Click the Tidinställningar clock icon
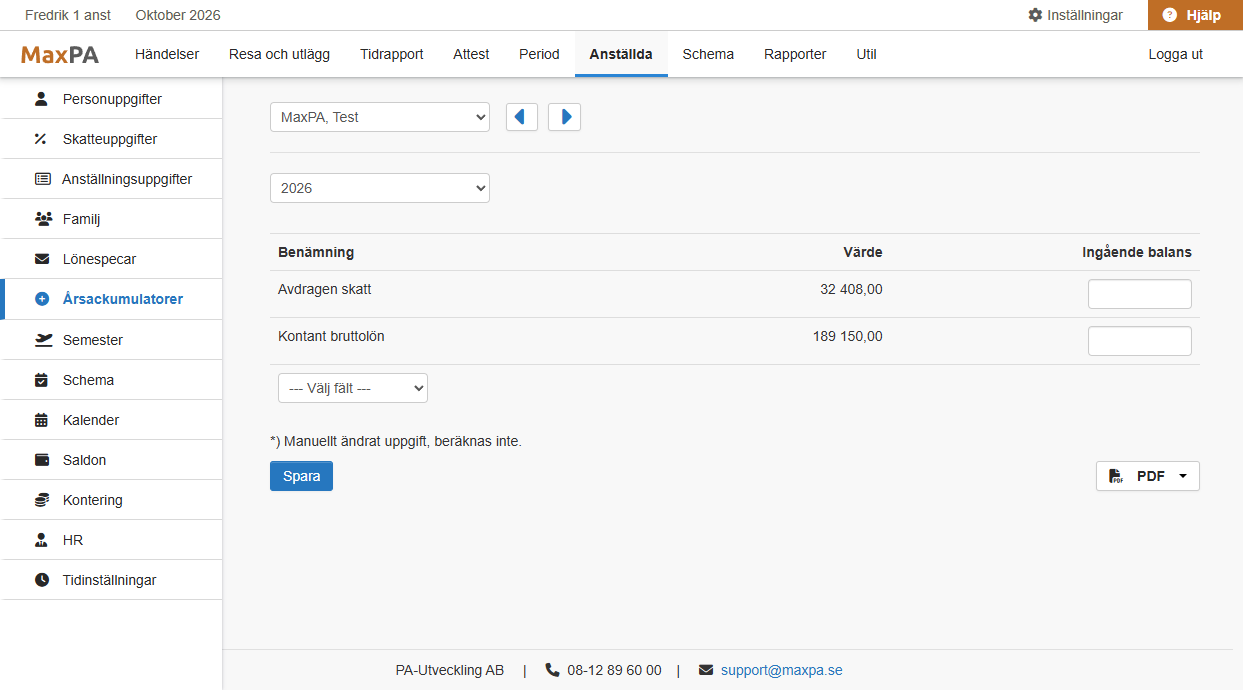The width and height of the screenshot is (1243, 690). tap(42, 580)
